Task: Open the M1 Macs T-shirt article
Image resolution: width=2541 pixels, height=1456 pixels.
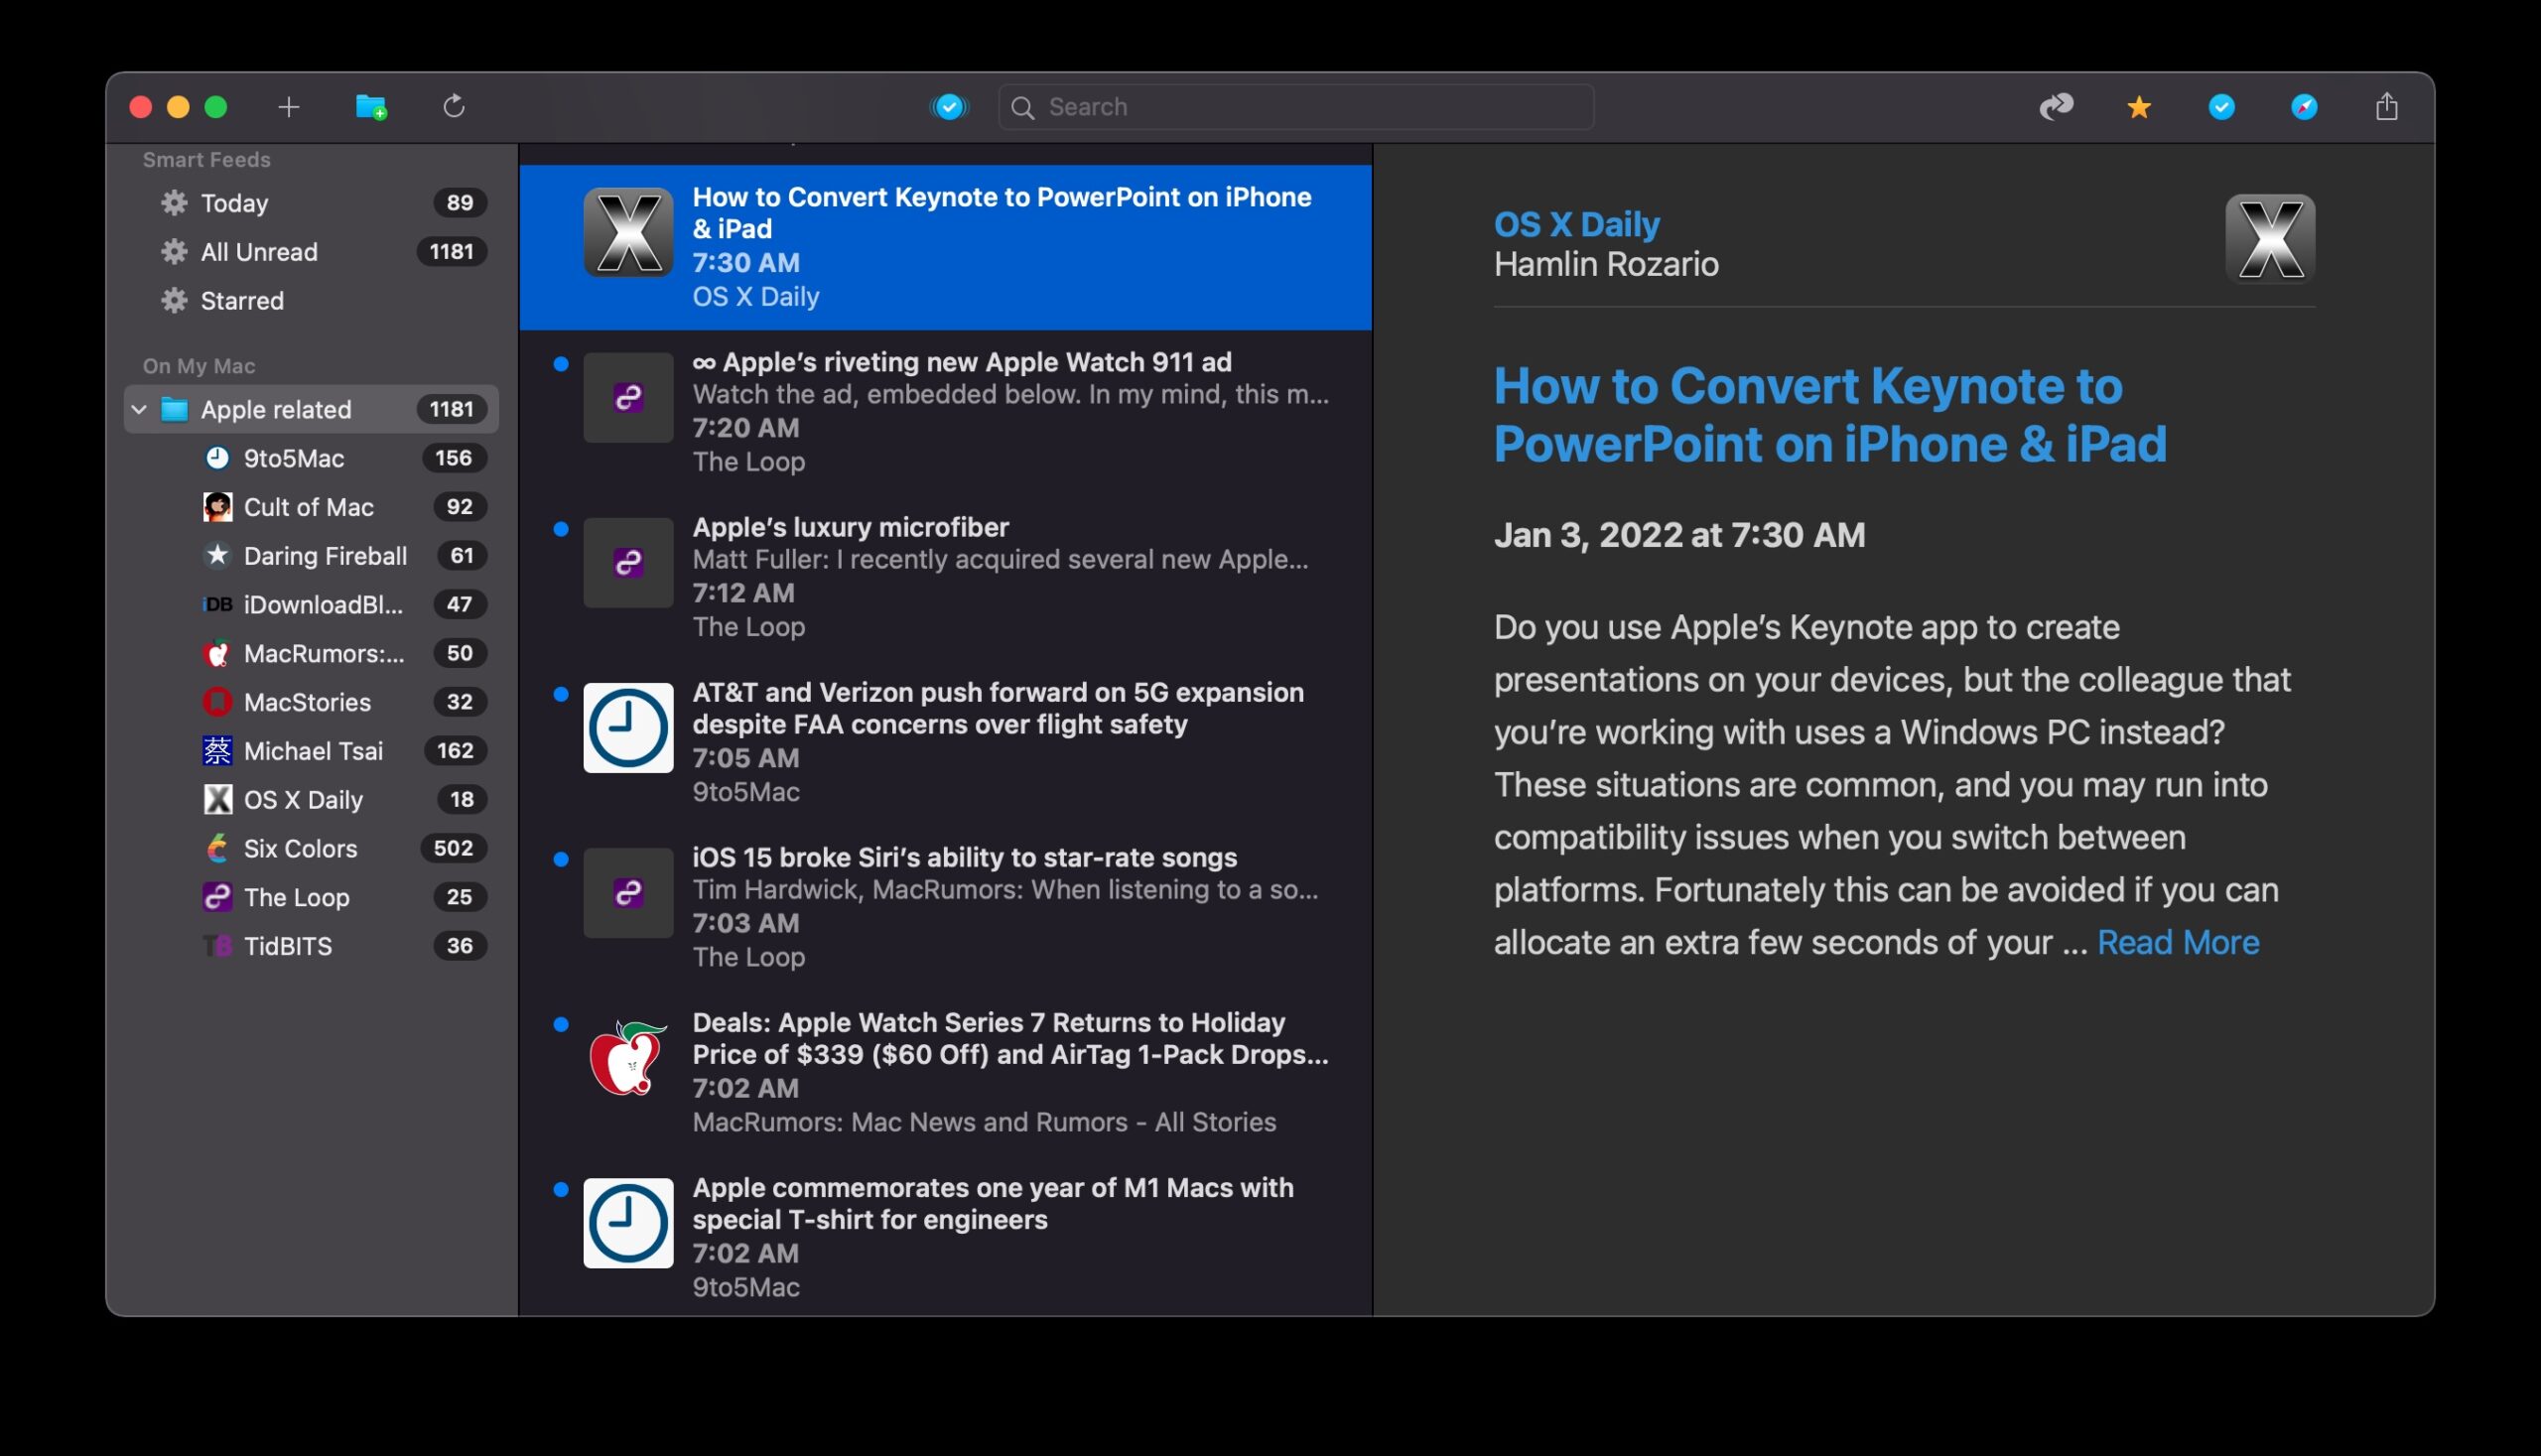Action: tap(945, 1237)
